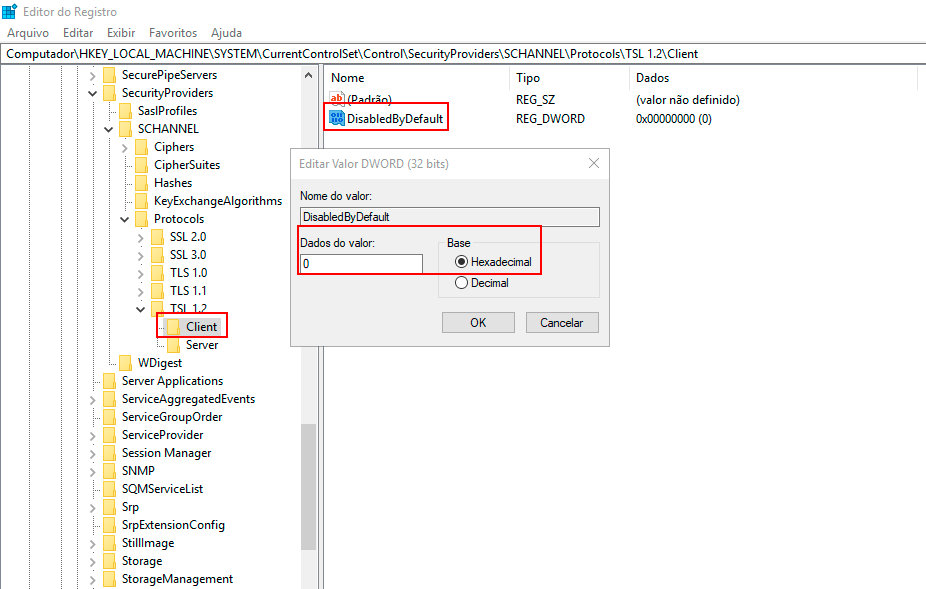Select the SecurePipeServers folder icon

tap(109, 75)
